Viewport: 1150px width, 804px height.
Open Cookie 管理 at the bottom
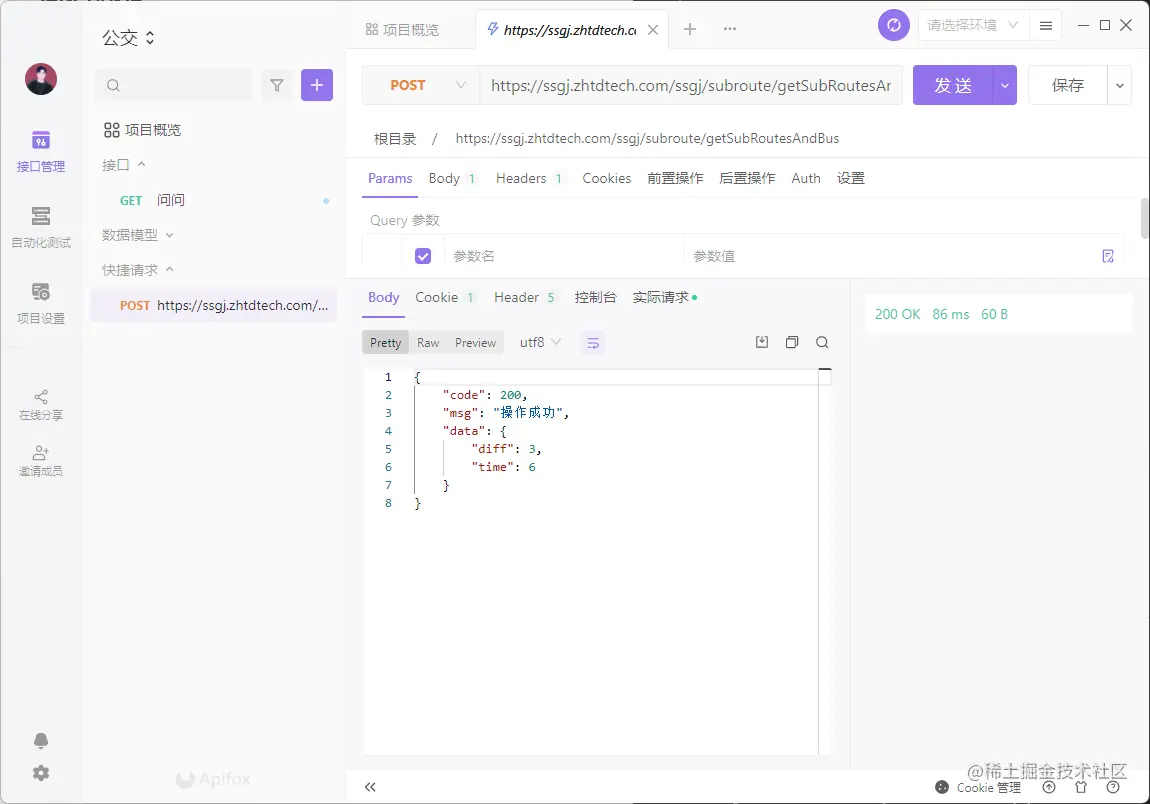click(978, 787)
